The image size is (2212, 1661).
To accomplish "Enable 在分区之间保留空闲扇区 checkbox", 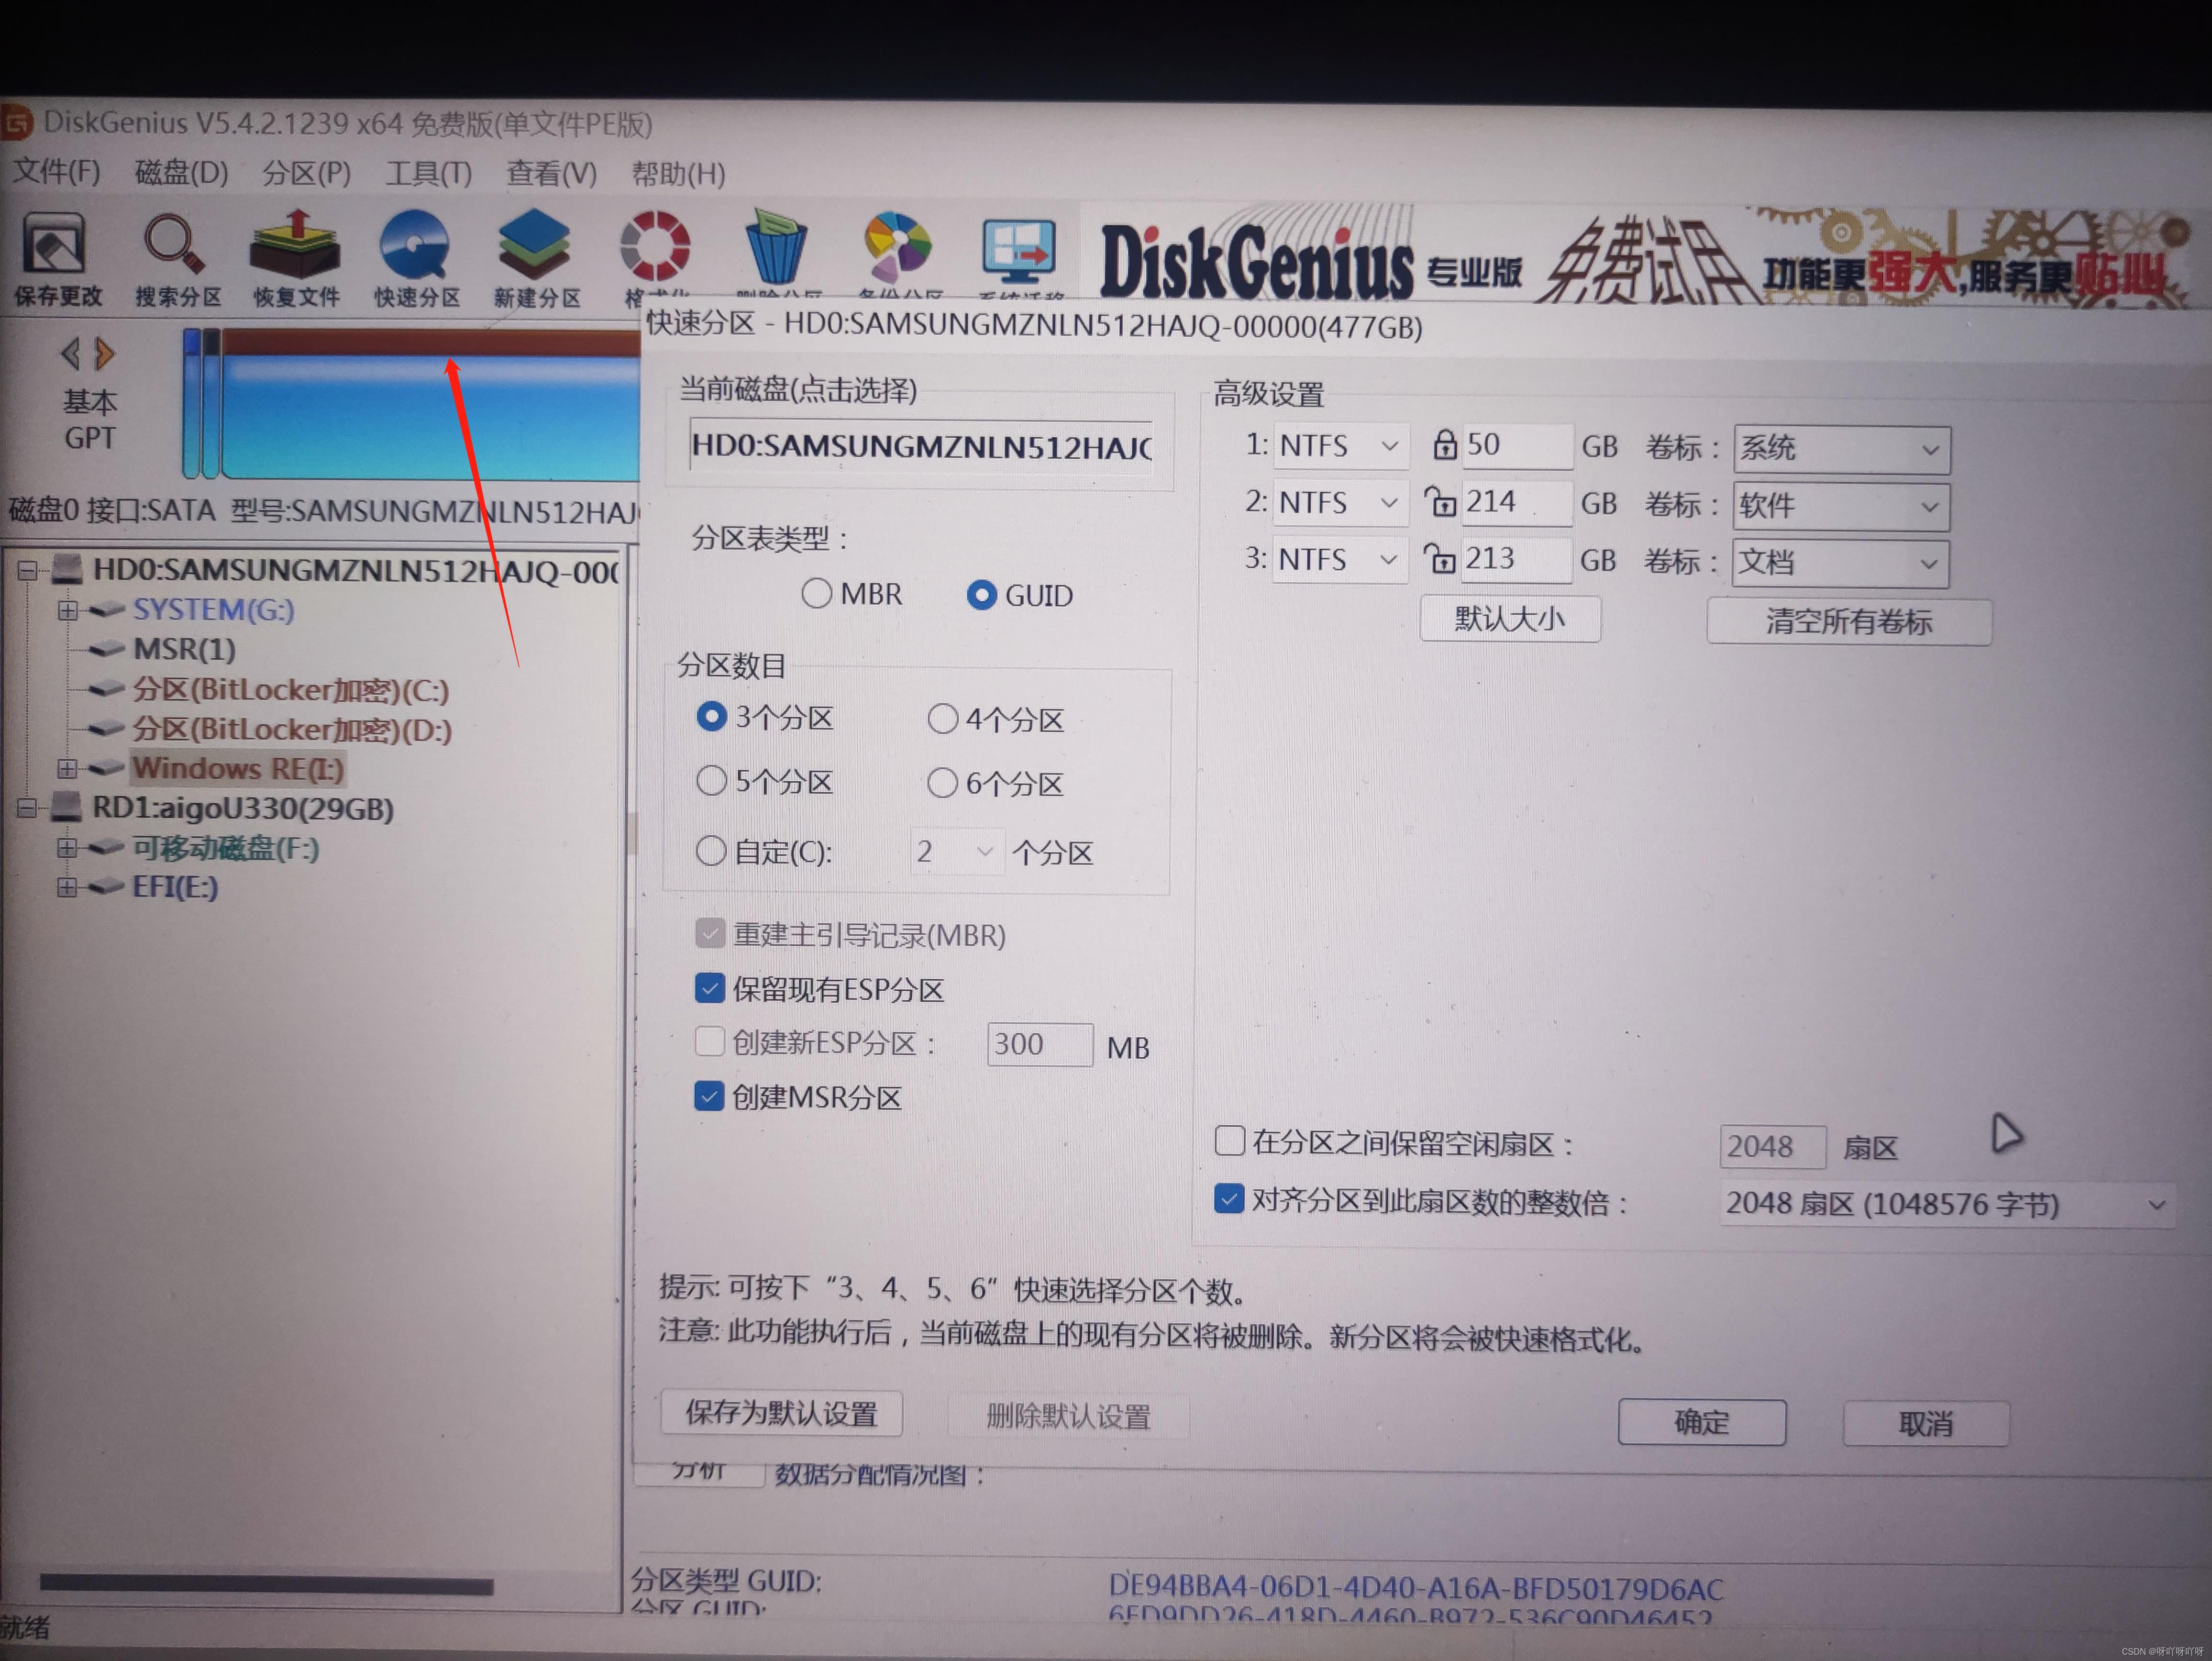I will point(1229,1141).
